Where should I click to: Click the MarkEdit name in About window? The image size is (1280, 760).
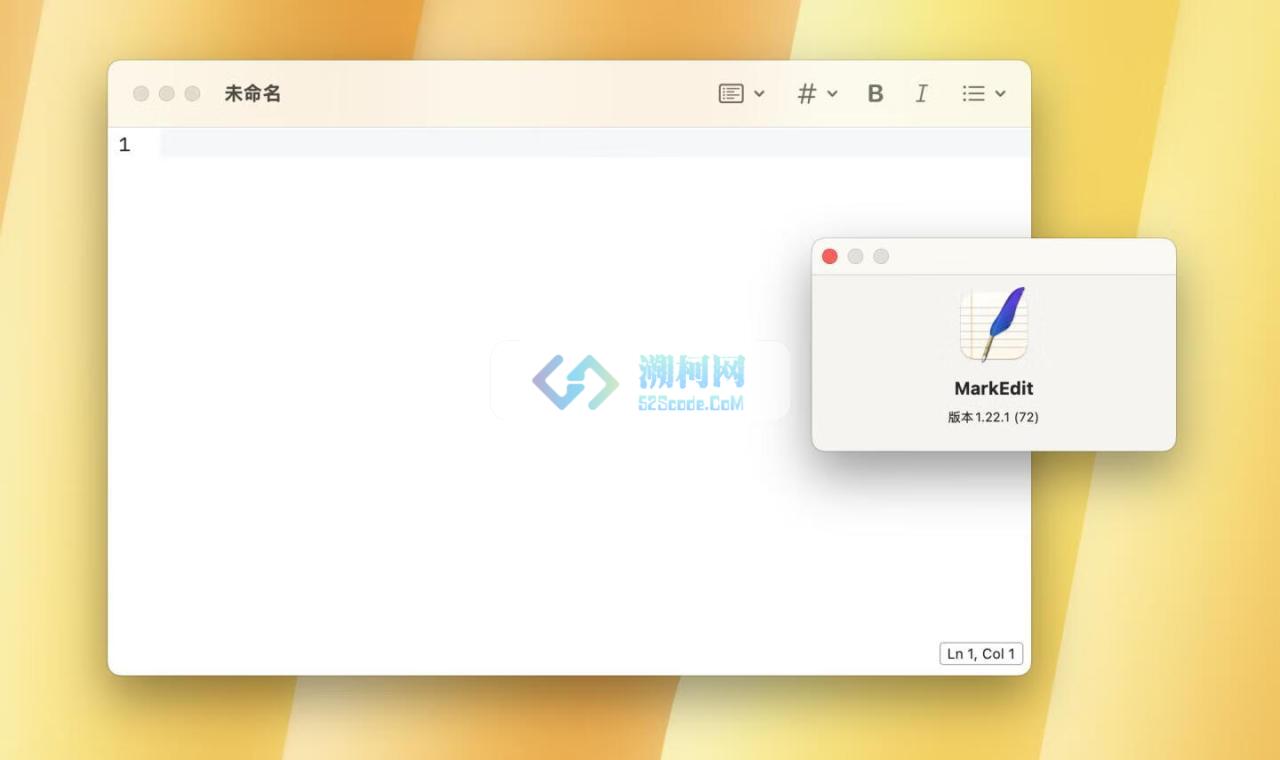[x=994, y=388]
